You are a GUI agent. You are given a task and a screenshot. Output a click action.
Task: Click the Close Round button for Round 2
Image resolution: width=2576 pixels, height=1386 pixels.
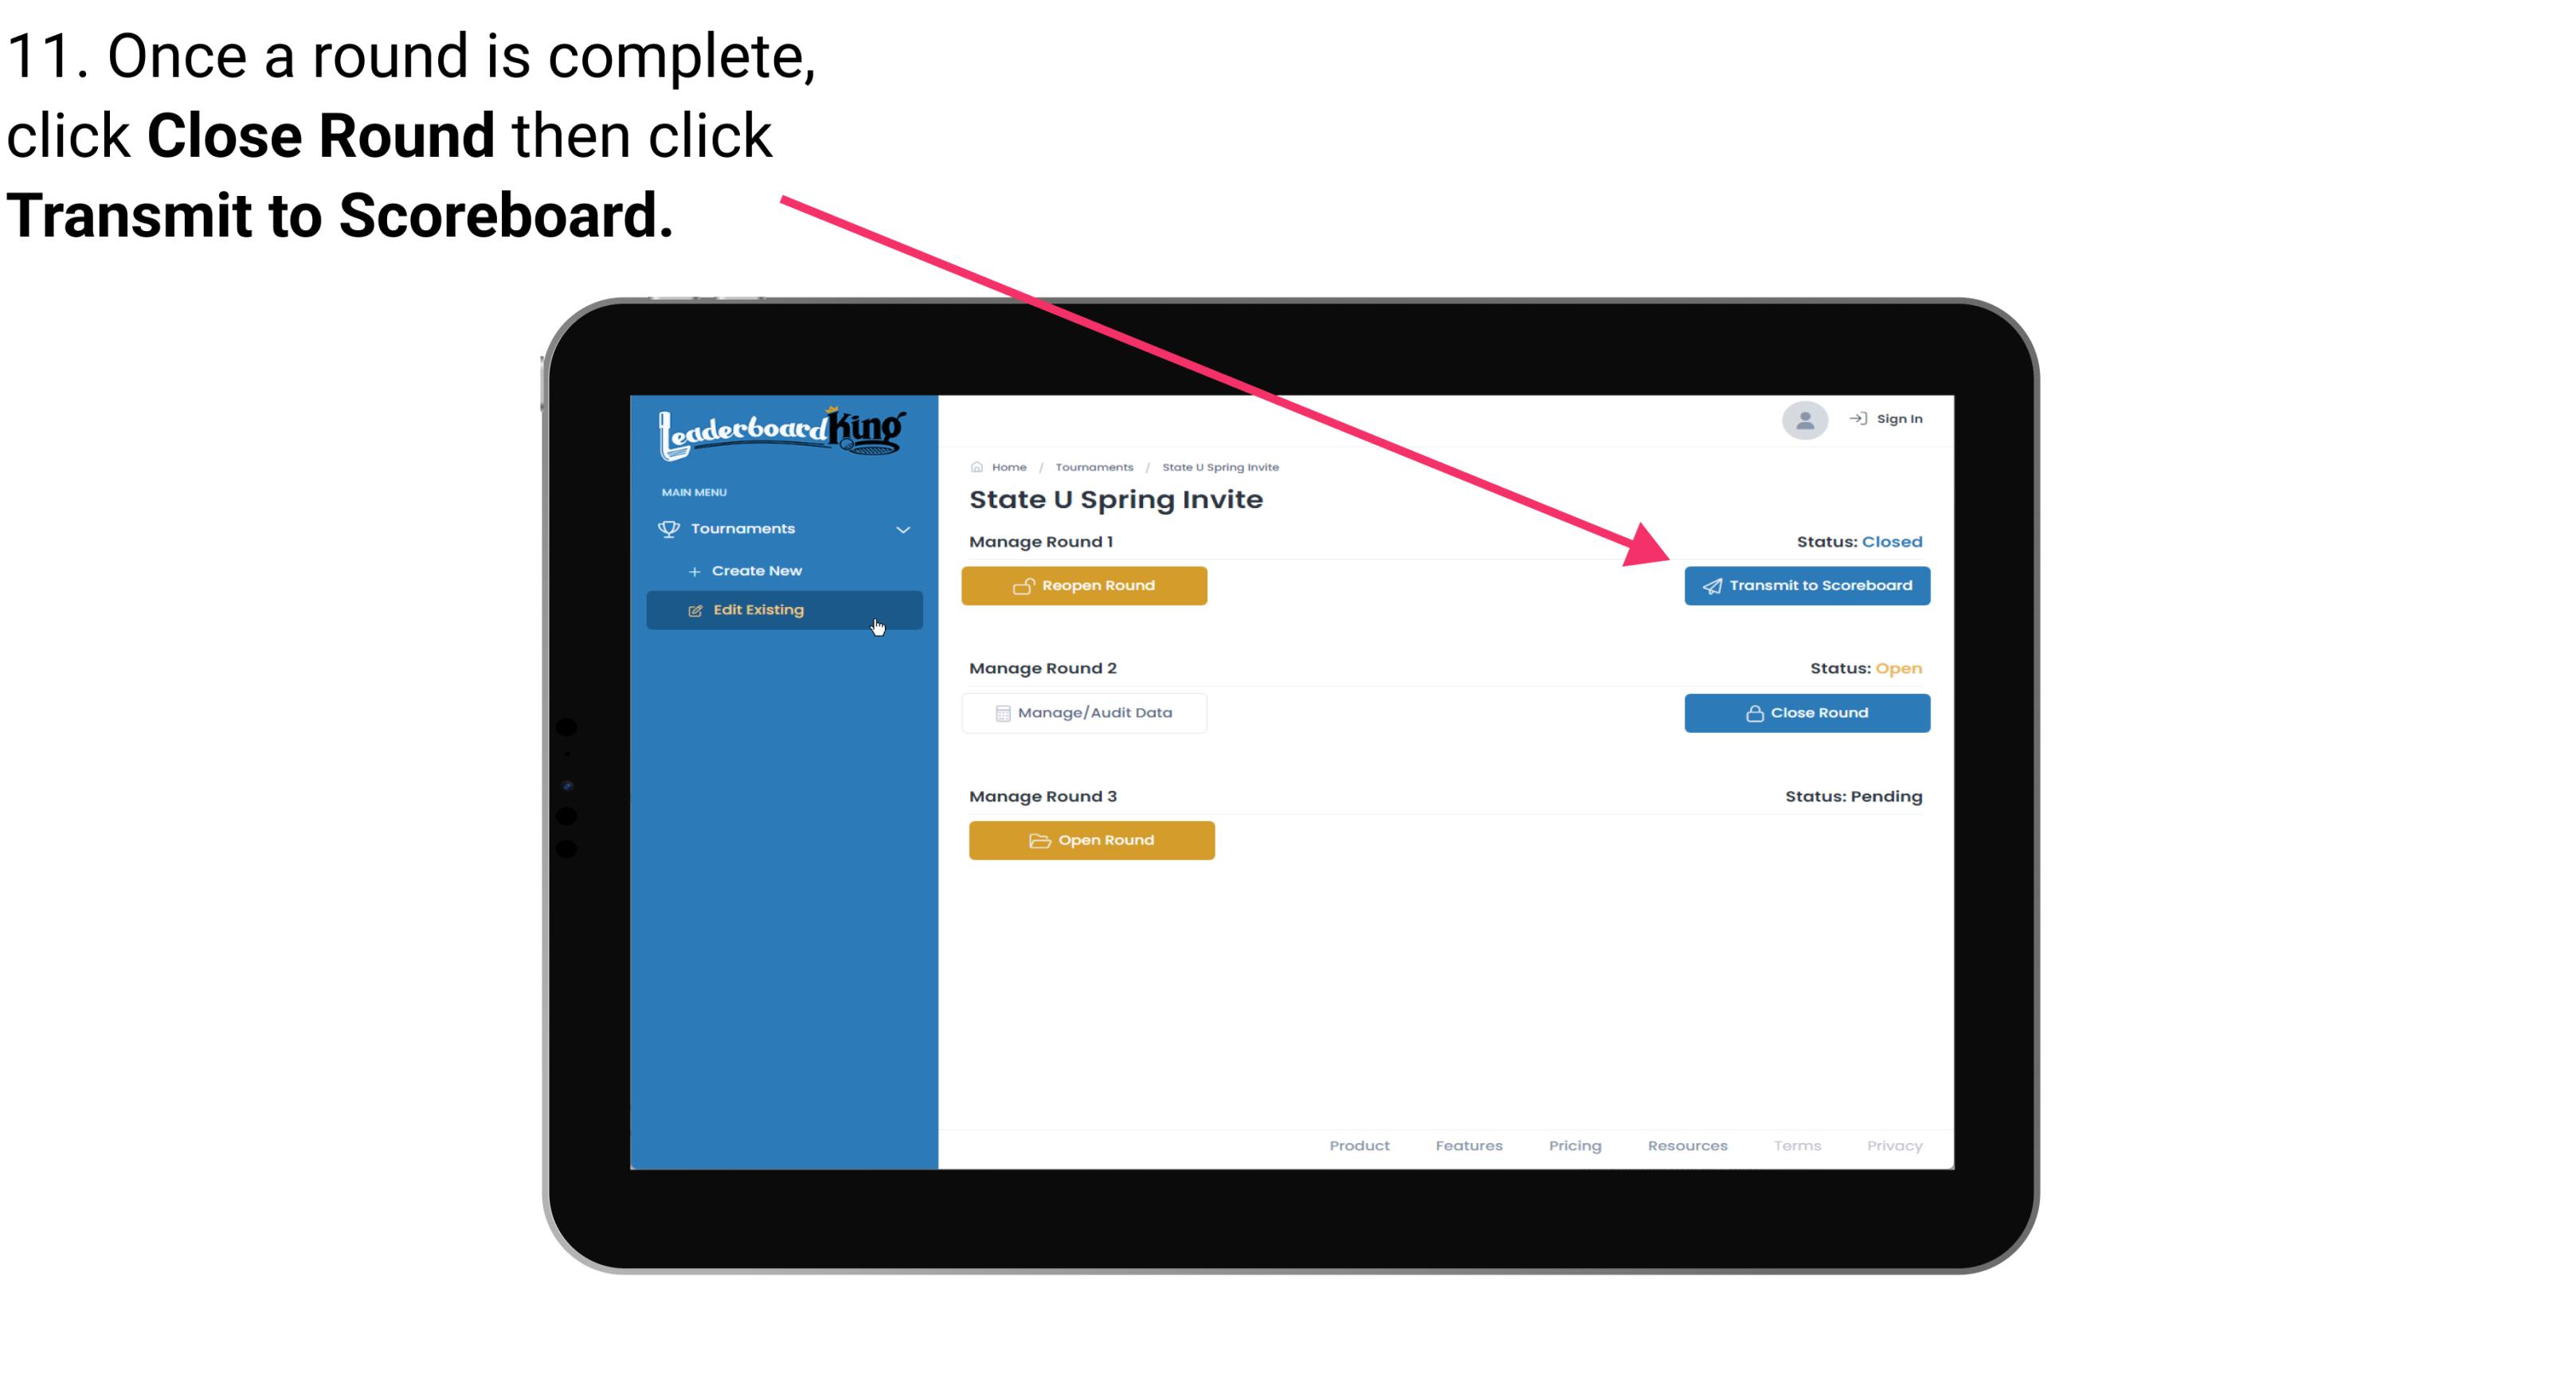[x=1807, y=714]
